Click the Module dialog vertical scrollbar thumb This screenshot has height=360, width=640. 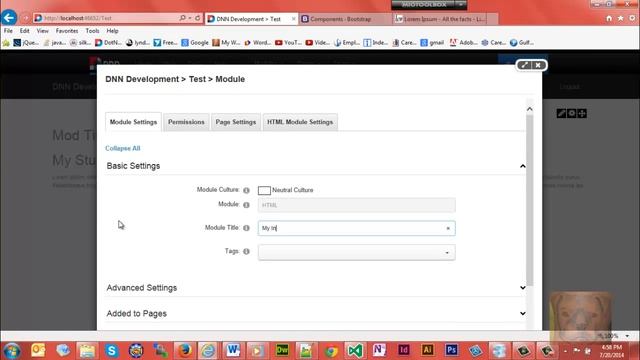(x=529, y=200)
